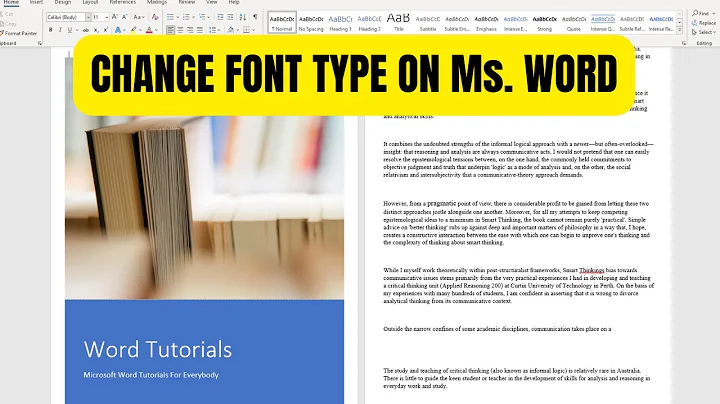This screenshot has width=720, height=404.
Task: Toggle italic formatting
Action: 60,30
